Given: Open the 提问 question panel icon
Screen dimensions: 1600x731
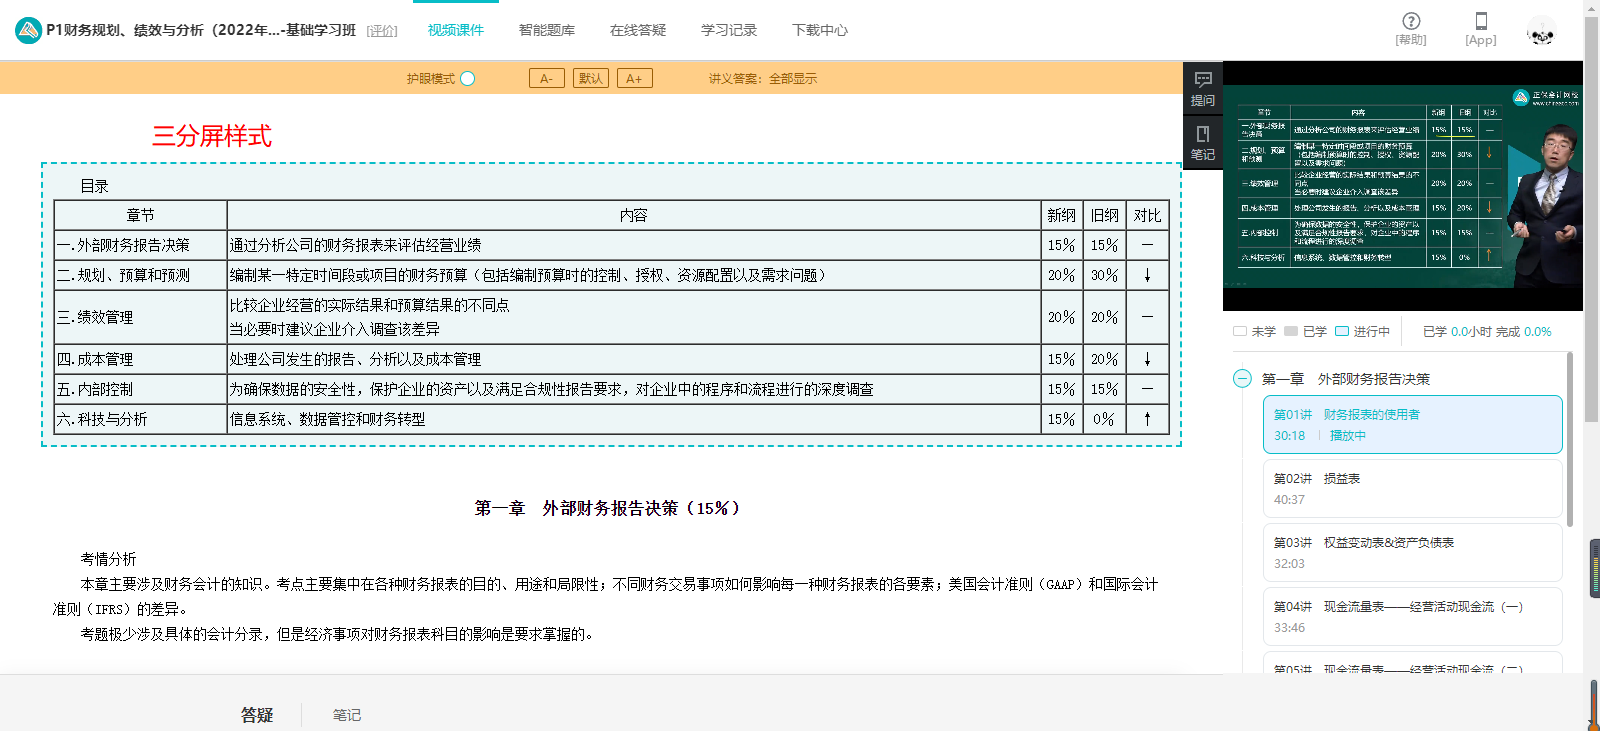Looking at the screenshot, I should click(1203, 87).
